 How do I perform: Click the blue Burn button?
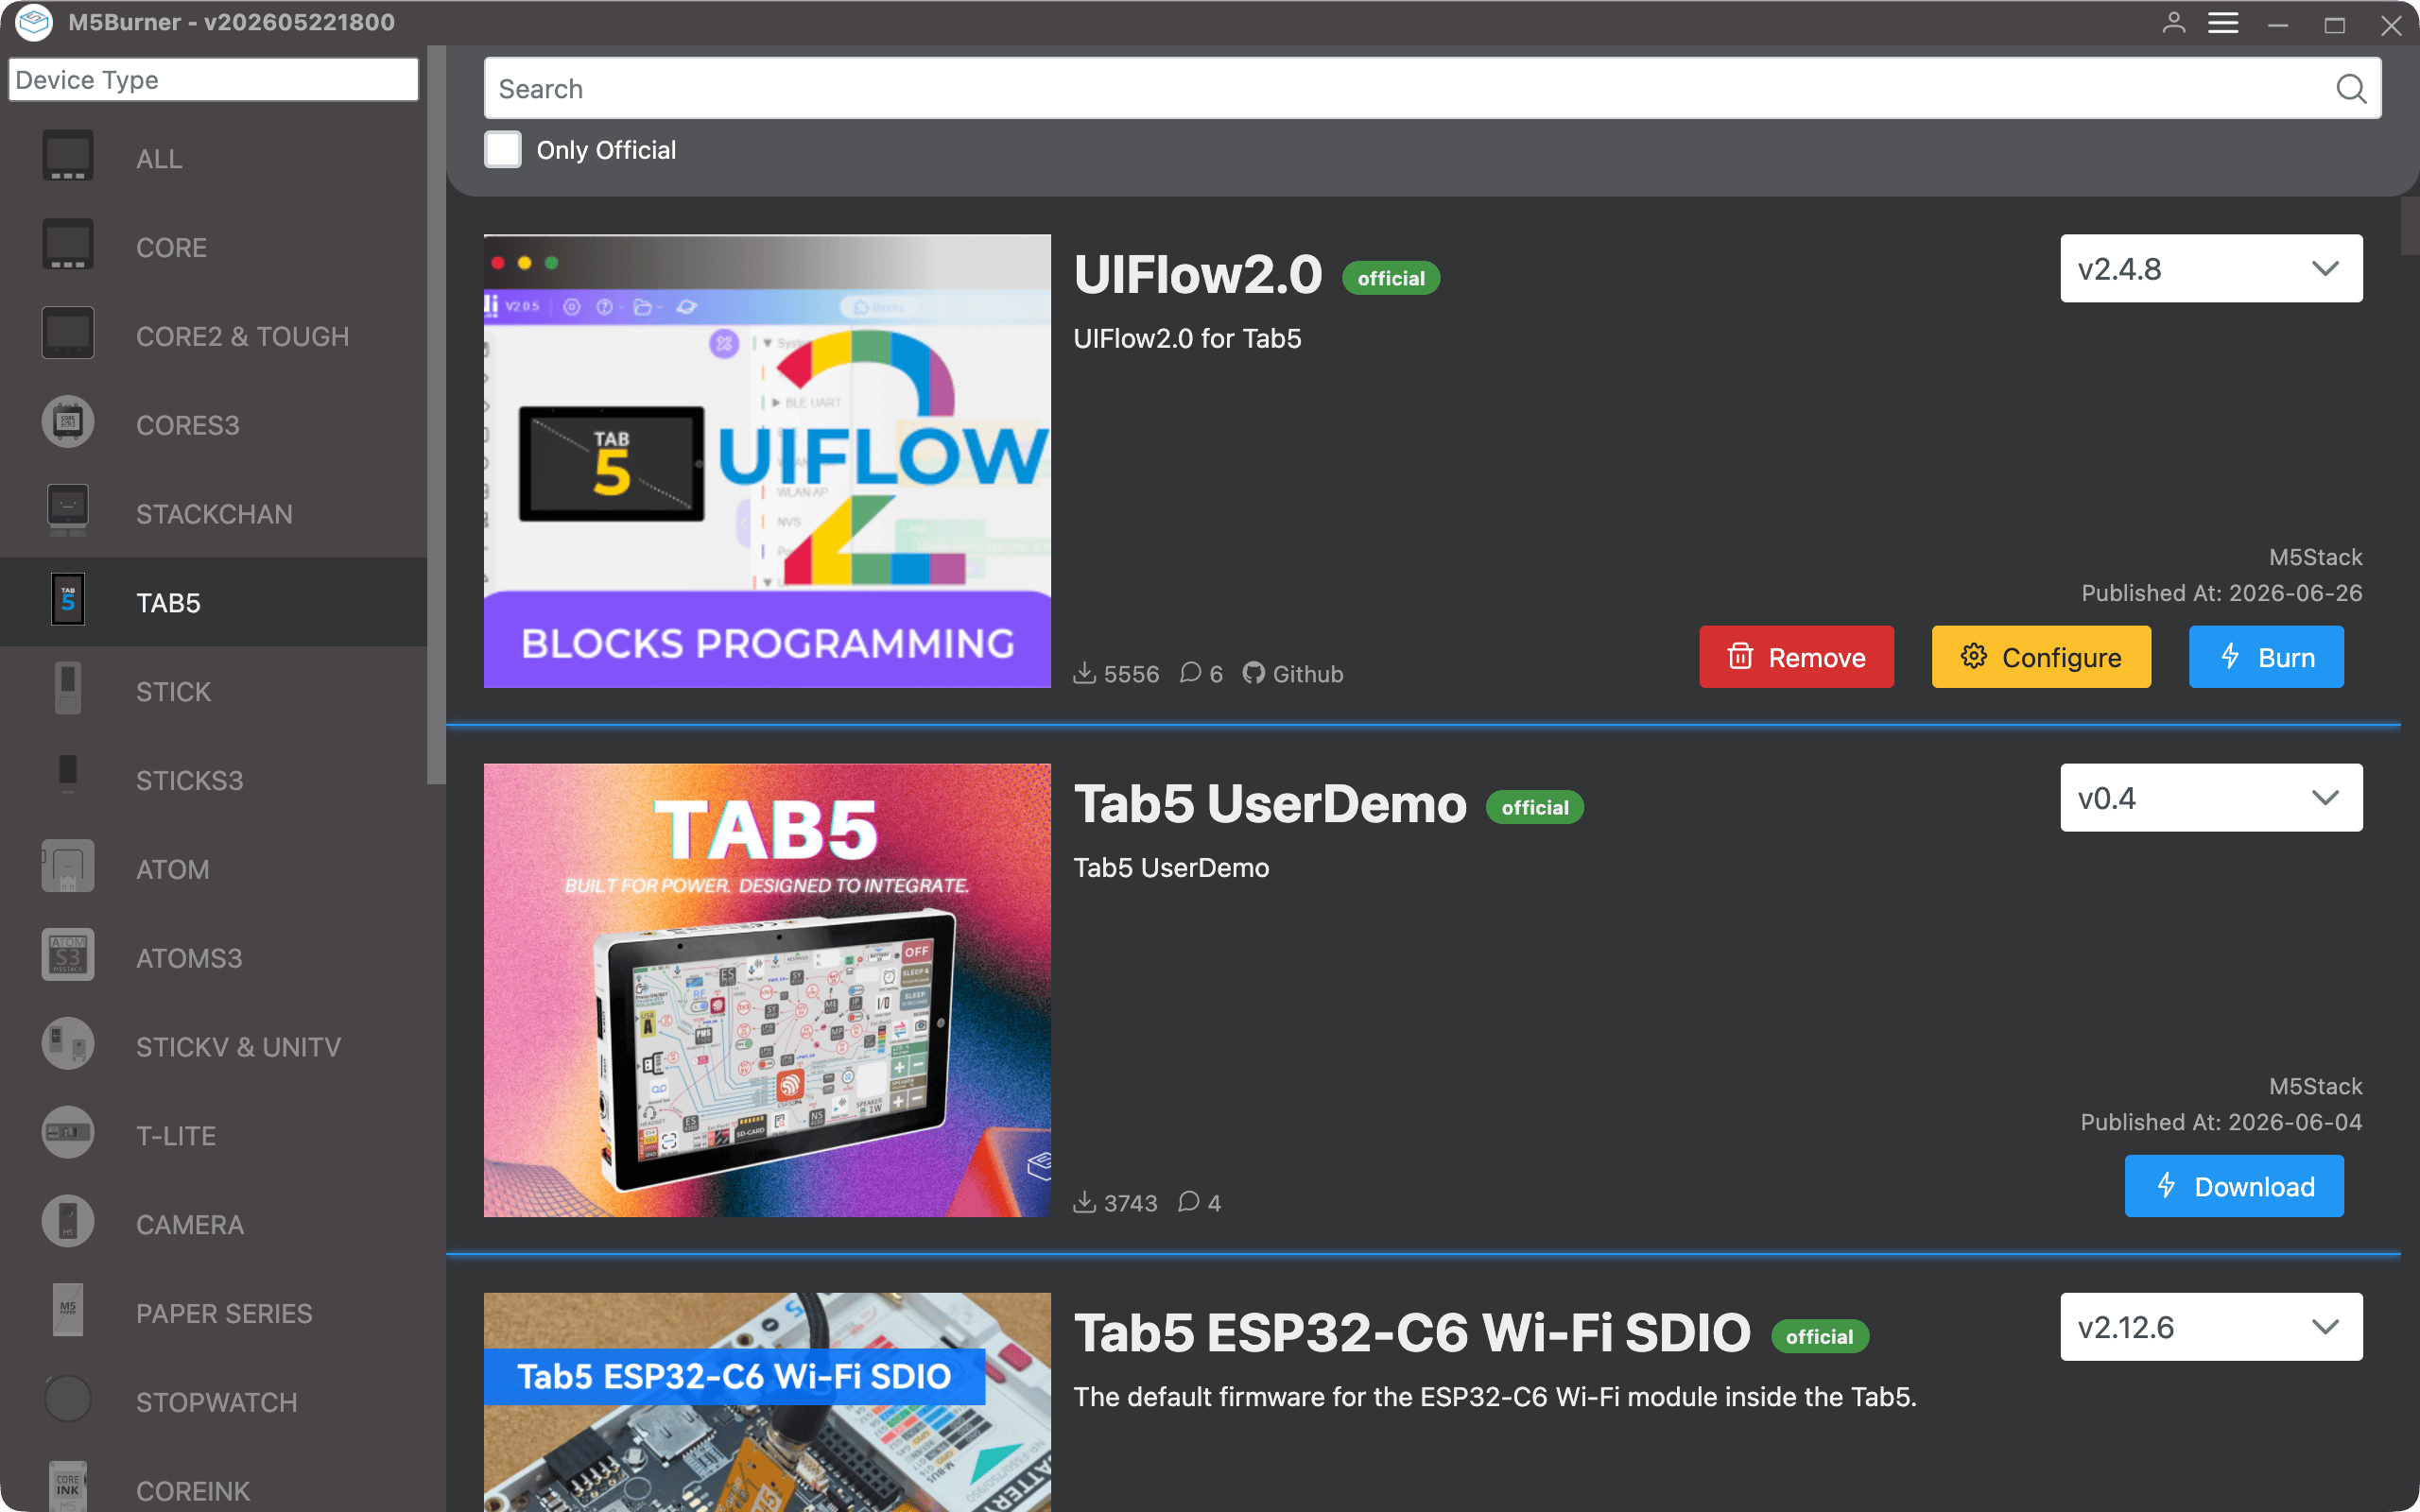coord(2266,657)
